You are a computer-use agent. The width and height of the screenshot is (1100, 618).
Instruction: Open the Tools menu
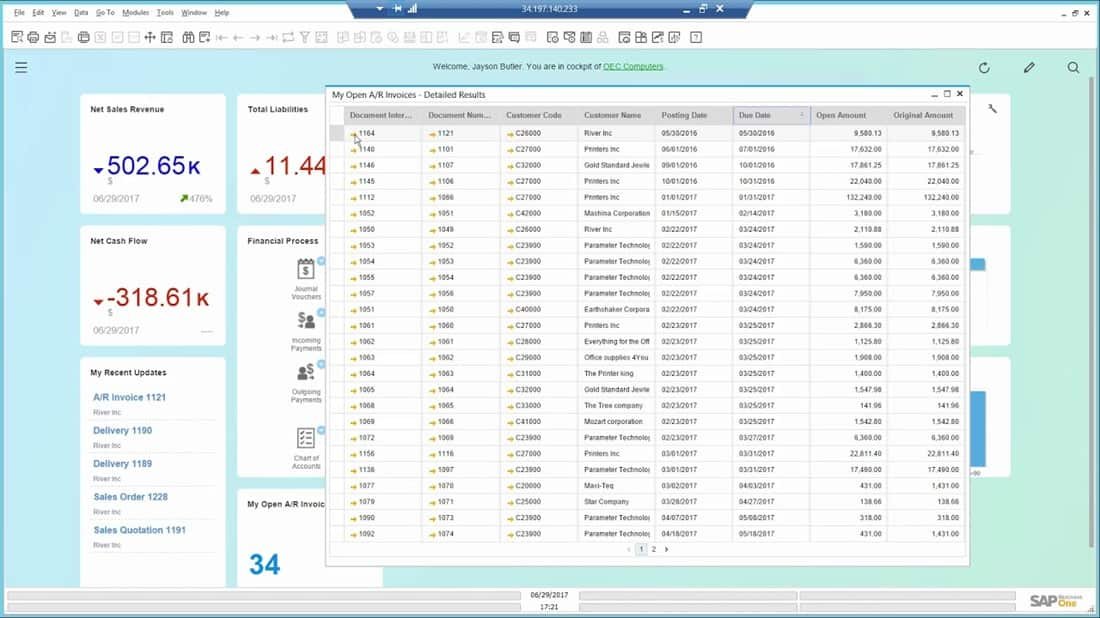(165, 13)
